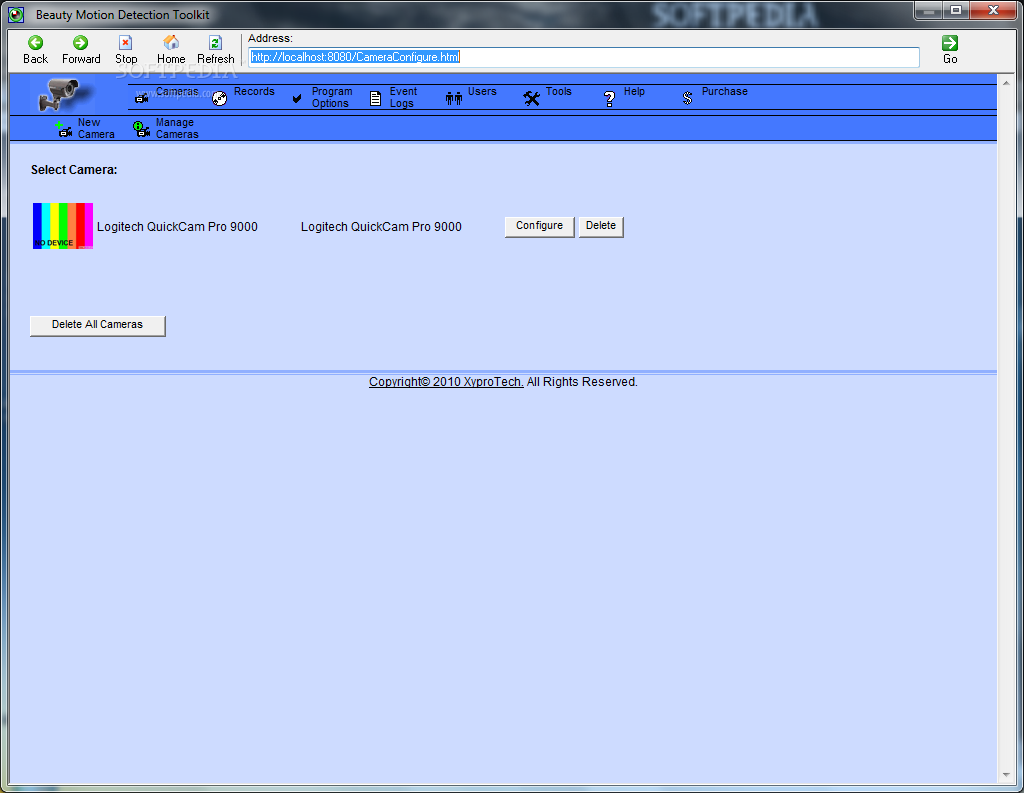
Task: Click the Cameras menu camera icon
Action: click(x=142, y=99)
